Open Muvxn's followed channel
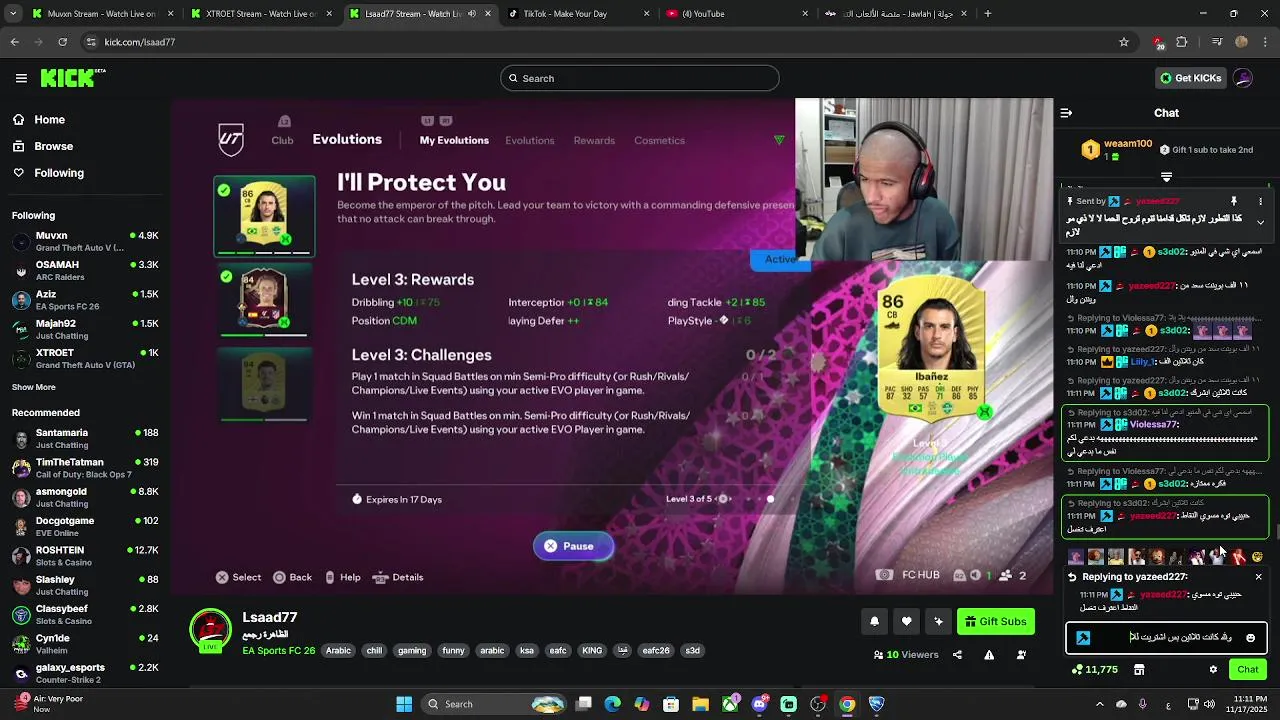 point(85,241)
